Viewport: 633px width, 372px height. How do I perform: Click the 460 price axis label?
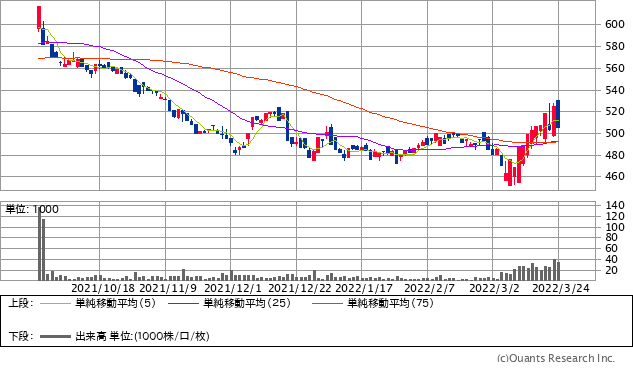coord(615,177)
